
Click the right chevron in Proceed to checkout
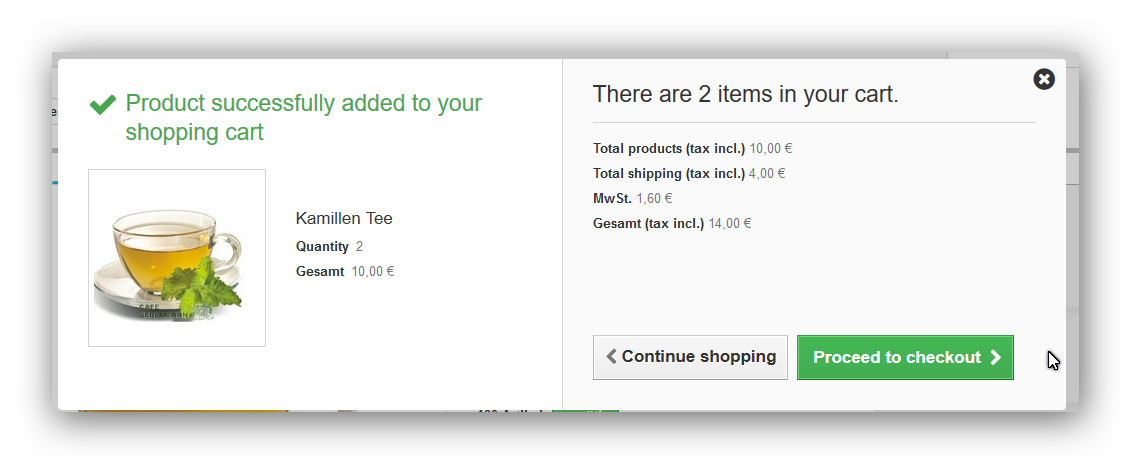tap(995, 358)
